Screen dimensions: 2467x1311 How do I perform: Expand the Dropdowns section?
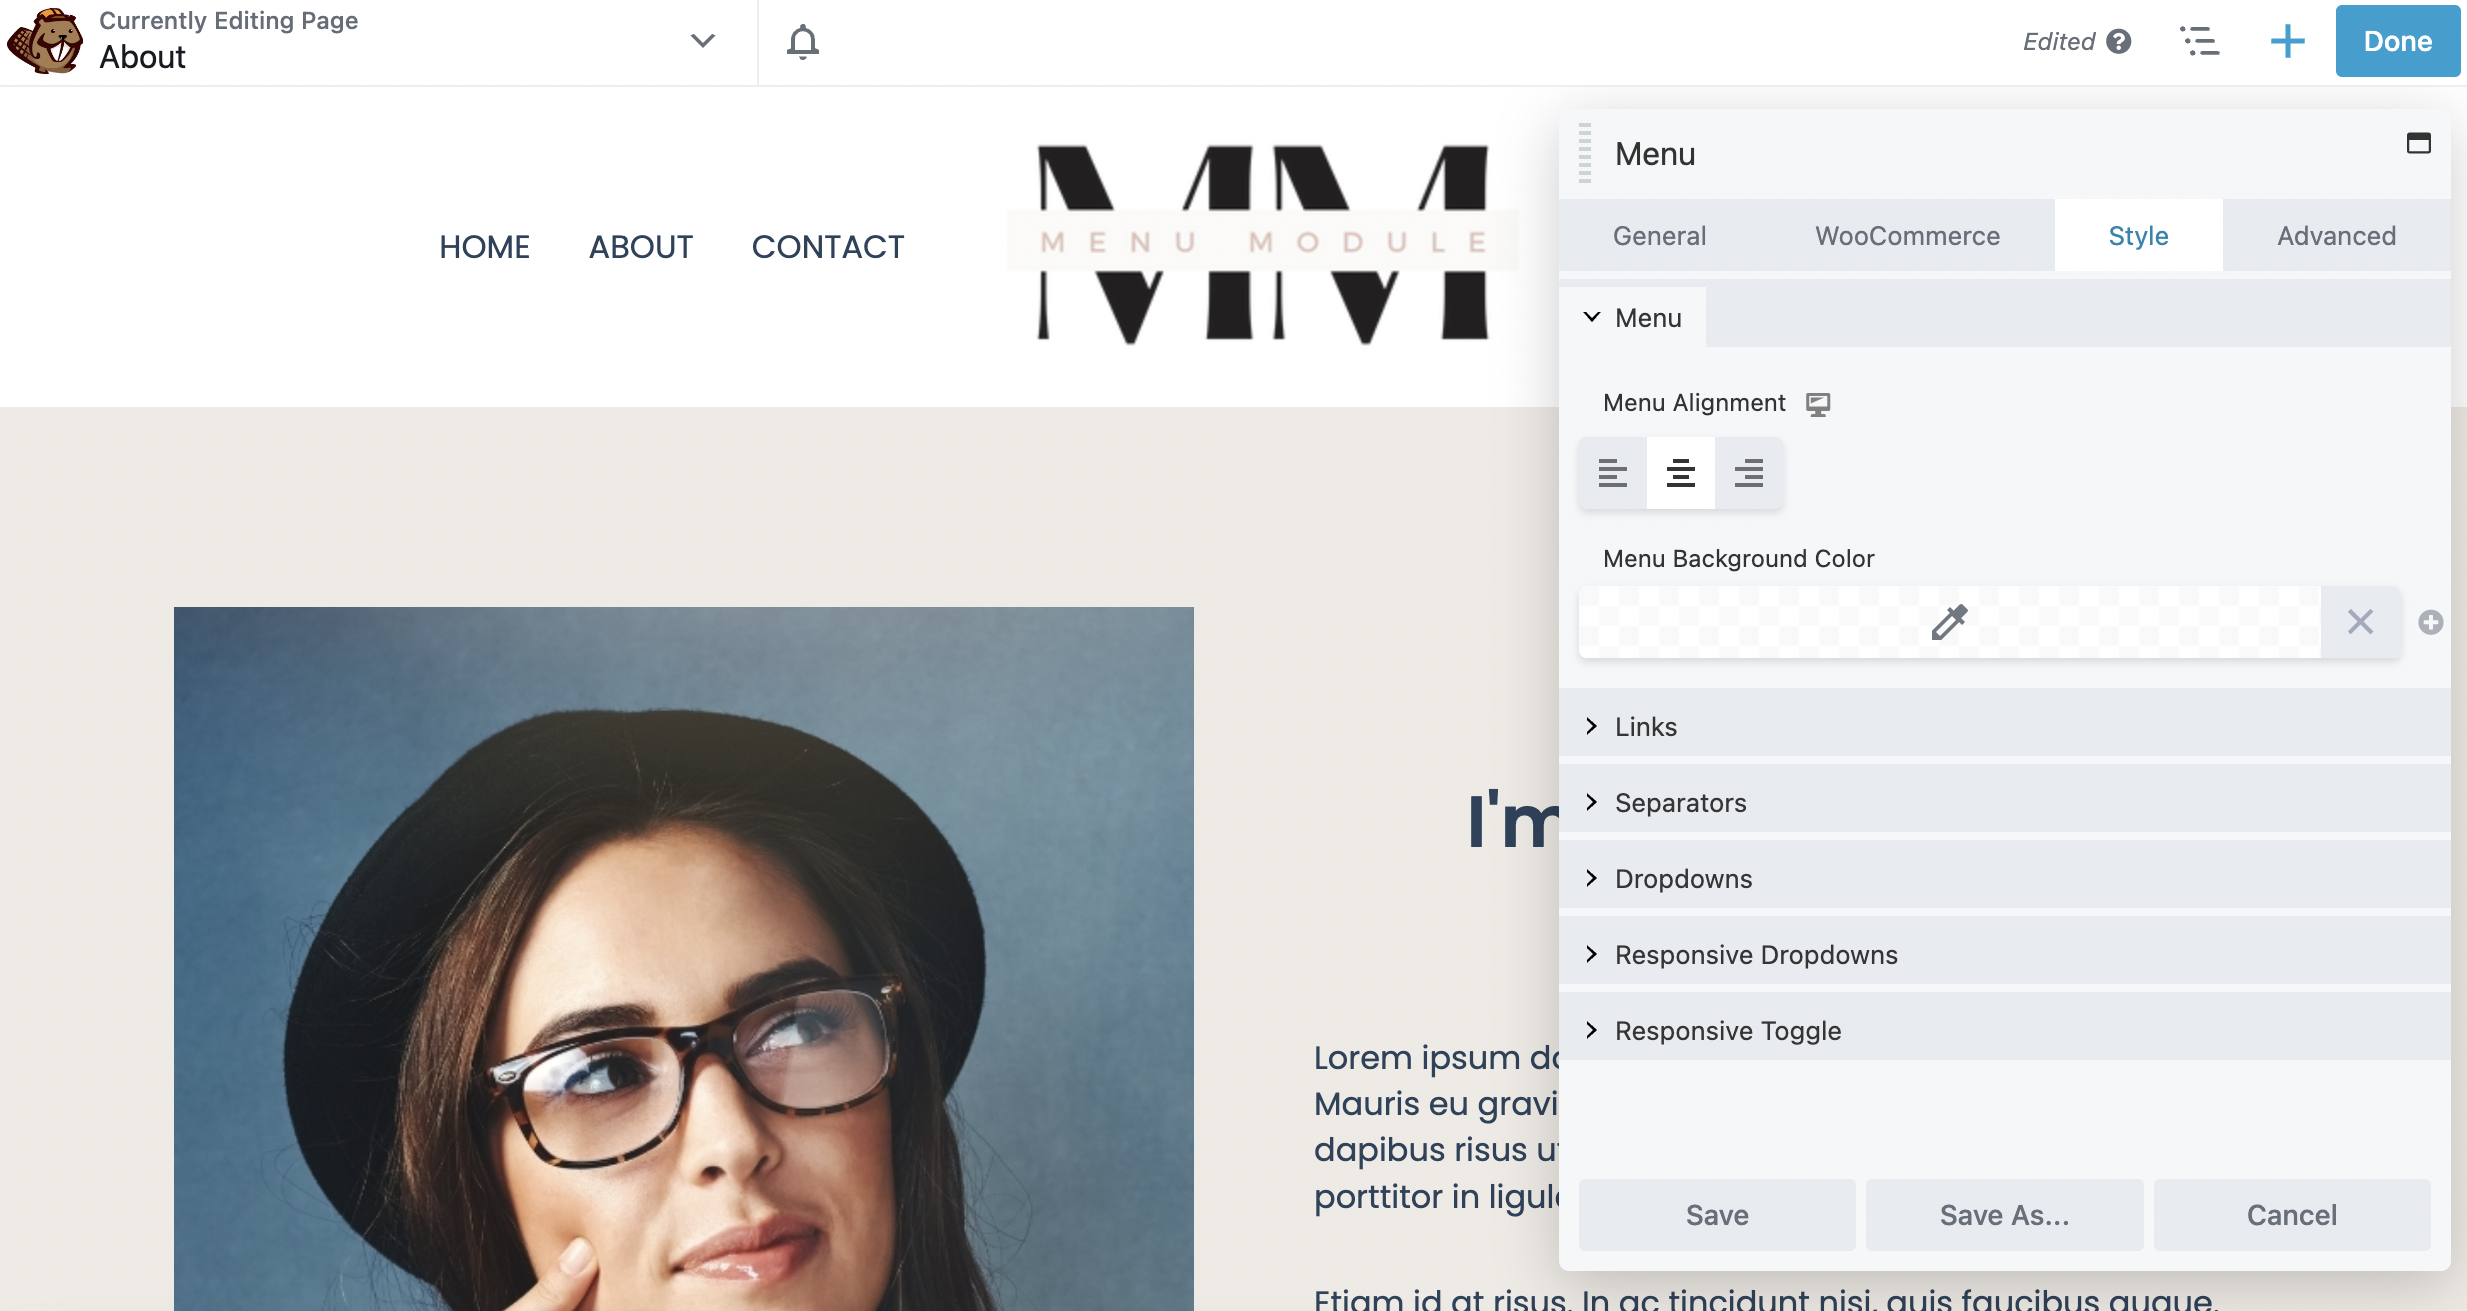point(1682,878)
